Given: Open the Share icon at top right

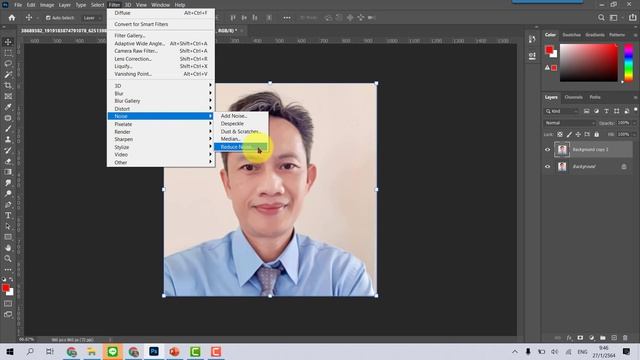Looking at the screenshot, I should point(632,18).
